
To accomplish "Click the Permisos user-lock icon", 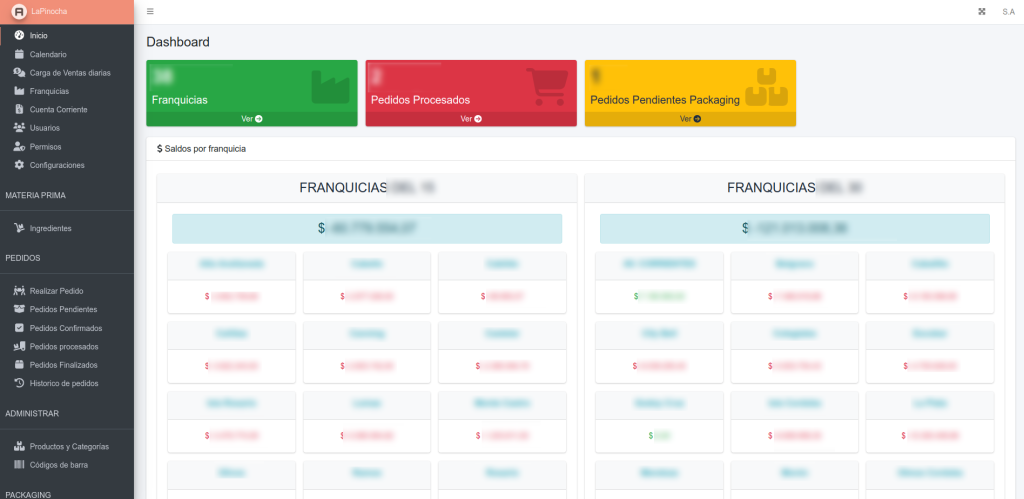I will 19,146.
